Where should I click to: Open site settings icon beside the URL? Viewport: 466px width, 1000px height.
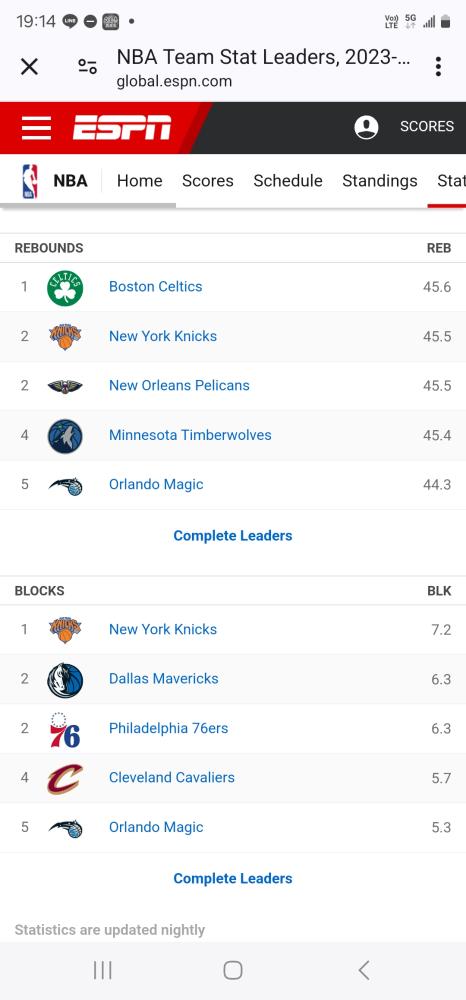[x=87, y=66]
